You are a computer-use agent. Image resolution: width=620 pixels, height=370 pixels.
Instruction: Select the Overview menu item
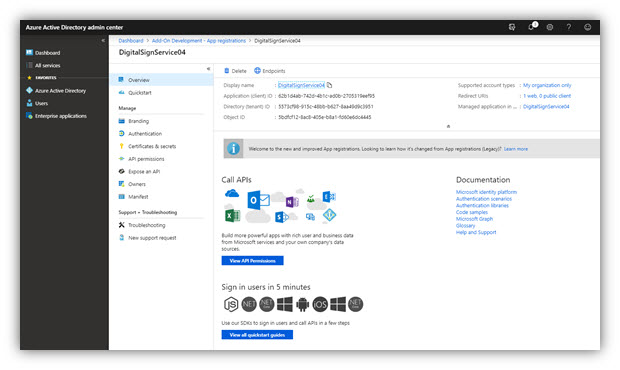coord(161,80)
